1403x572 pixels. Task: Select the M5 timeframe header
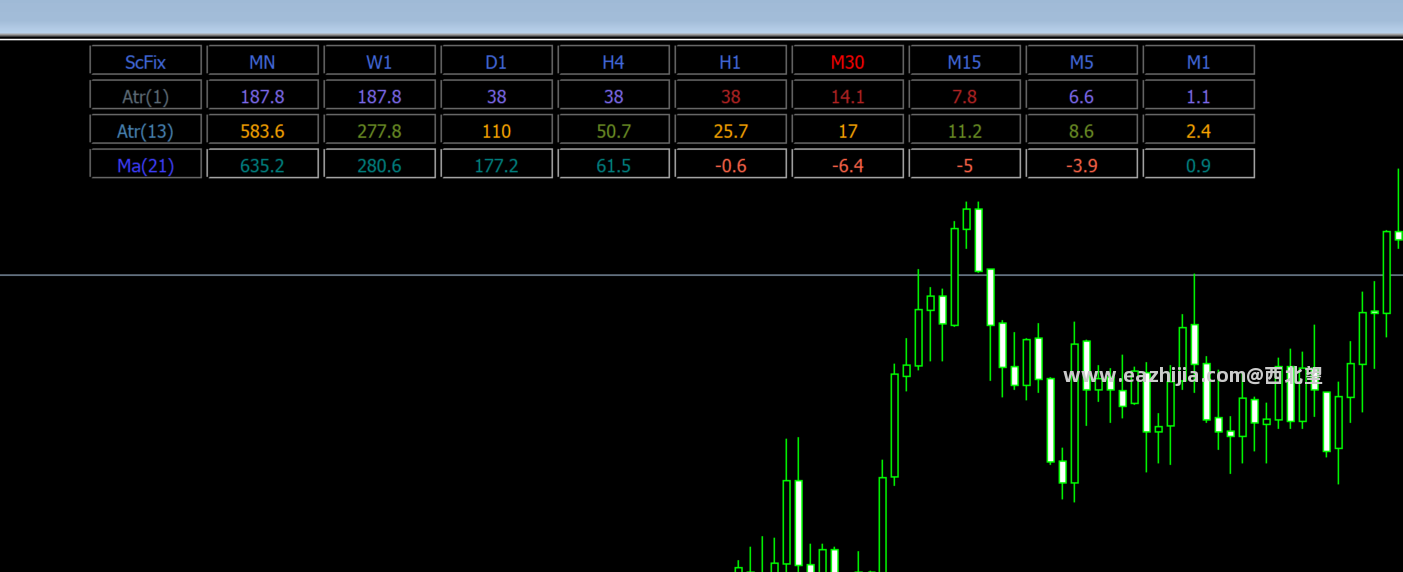click(x=1082, y=60)
